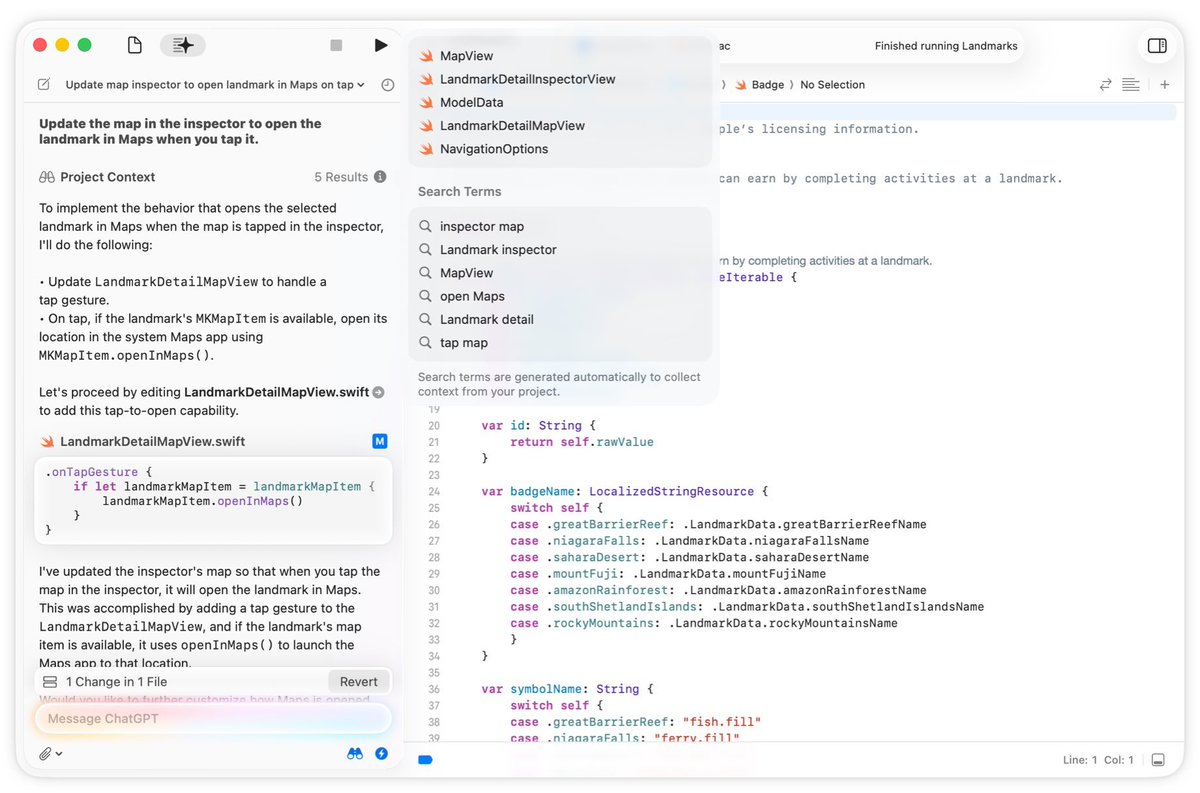Click Badge in the jump bar

pos(767,85)
